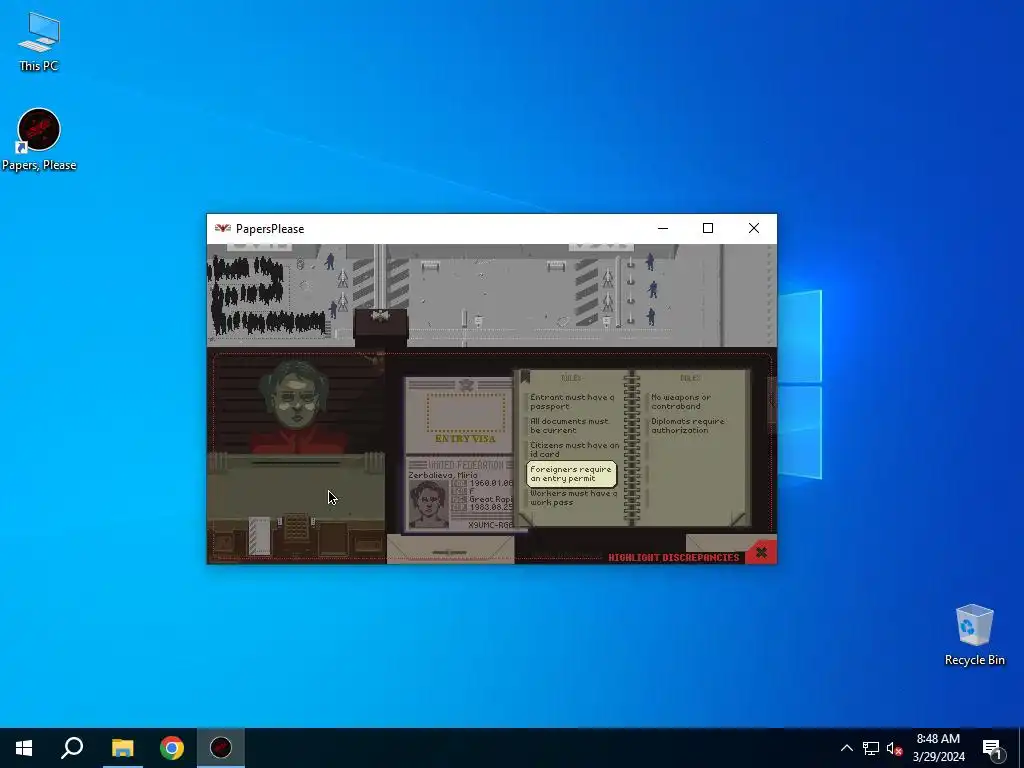Select rule "All documents must be current"

click(569, 426)
